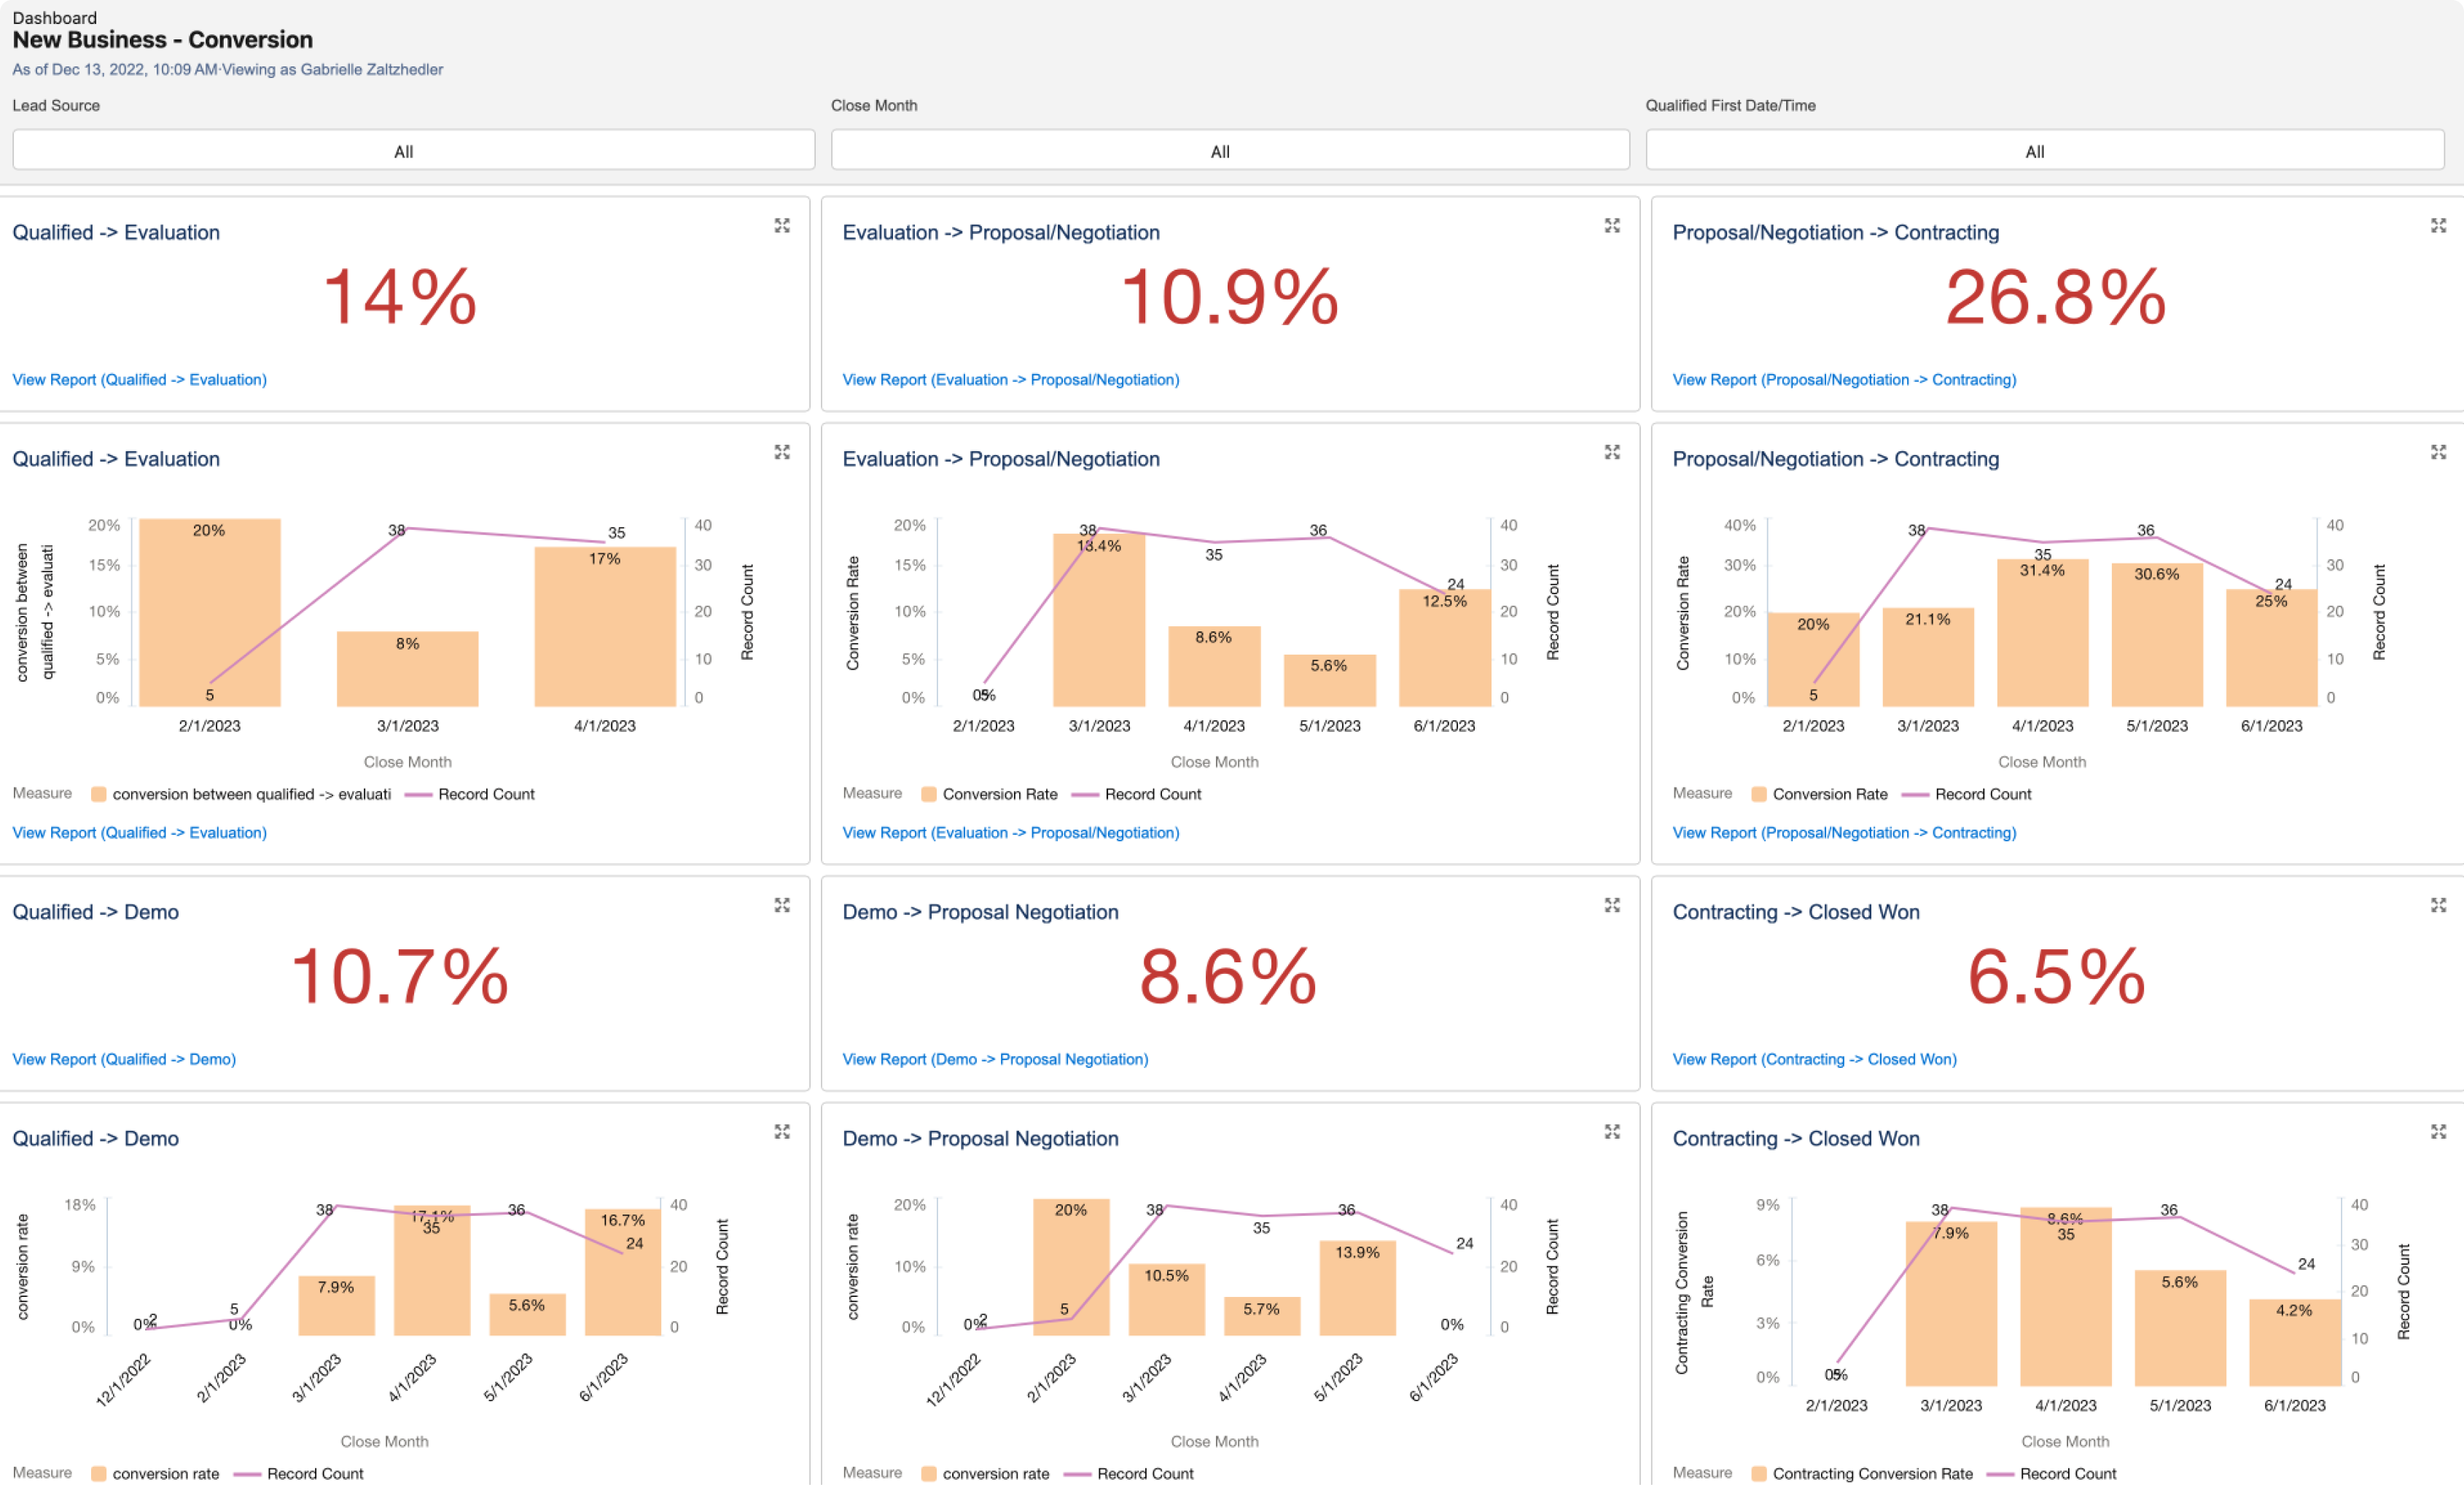Click Conversion Rate legend swatch in Evaluation chart
Screen dimensions: 2464x1485
[x=929, y=794]
